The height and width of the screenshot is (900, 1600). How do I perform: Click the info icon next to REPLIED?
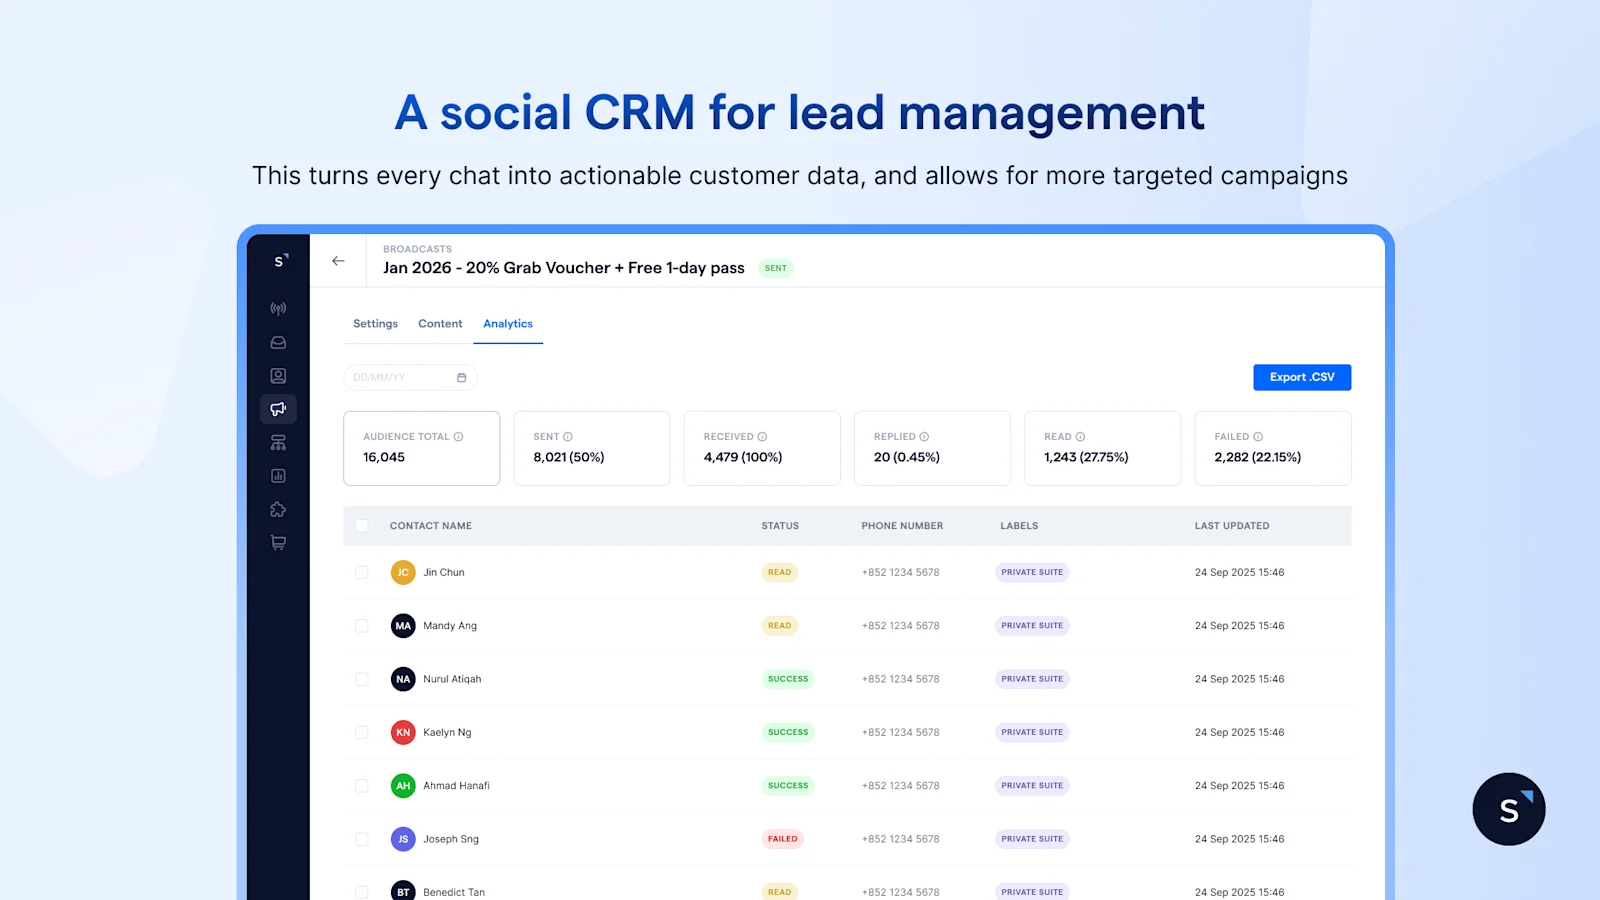[922, 436]
